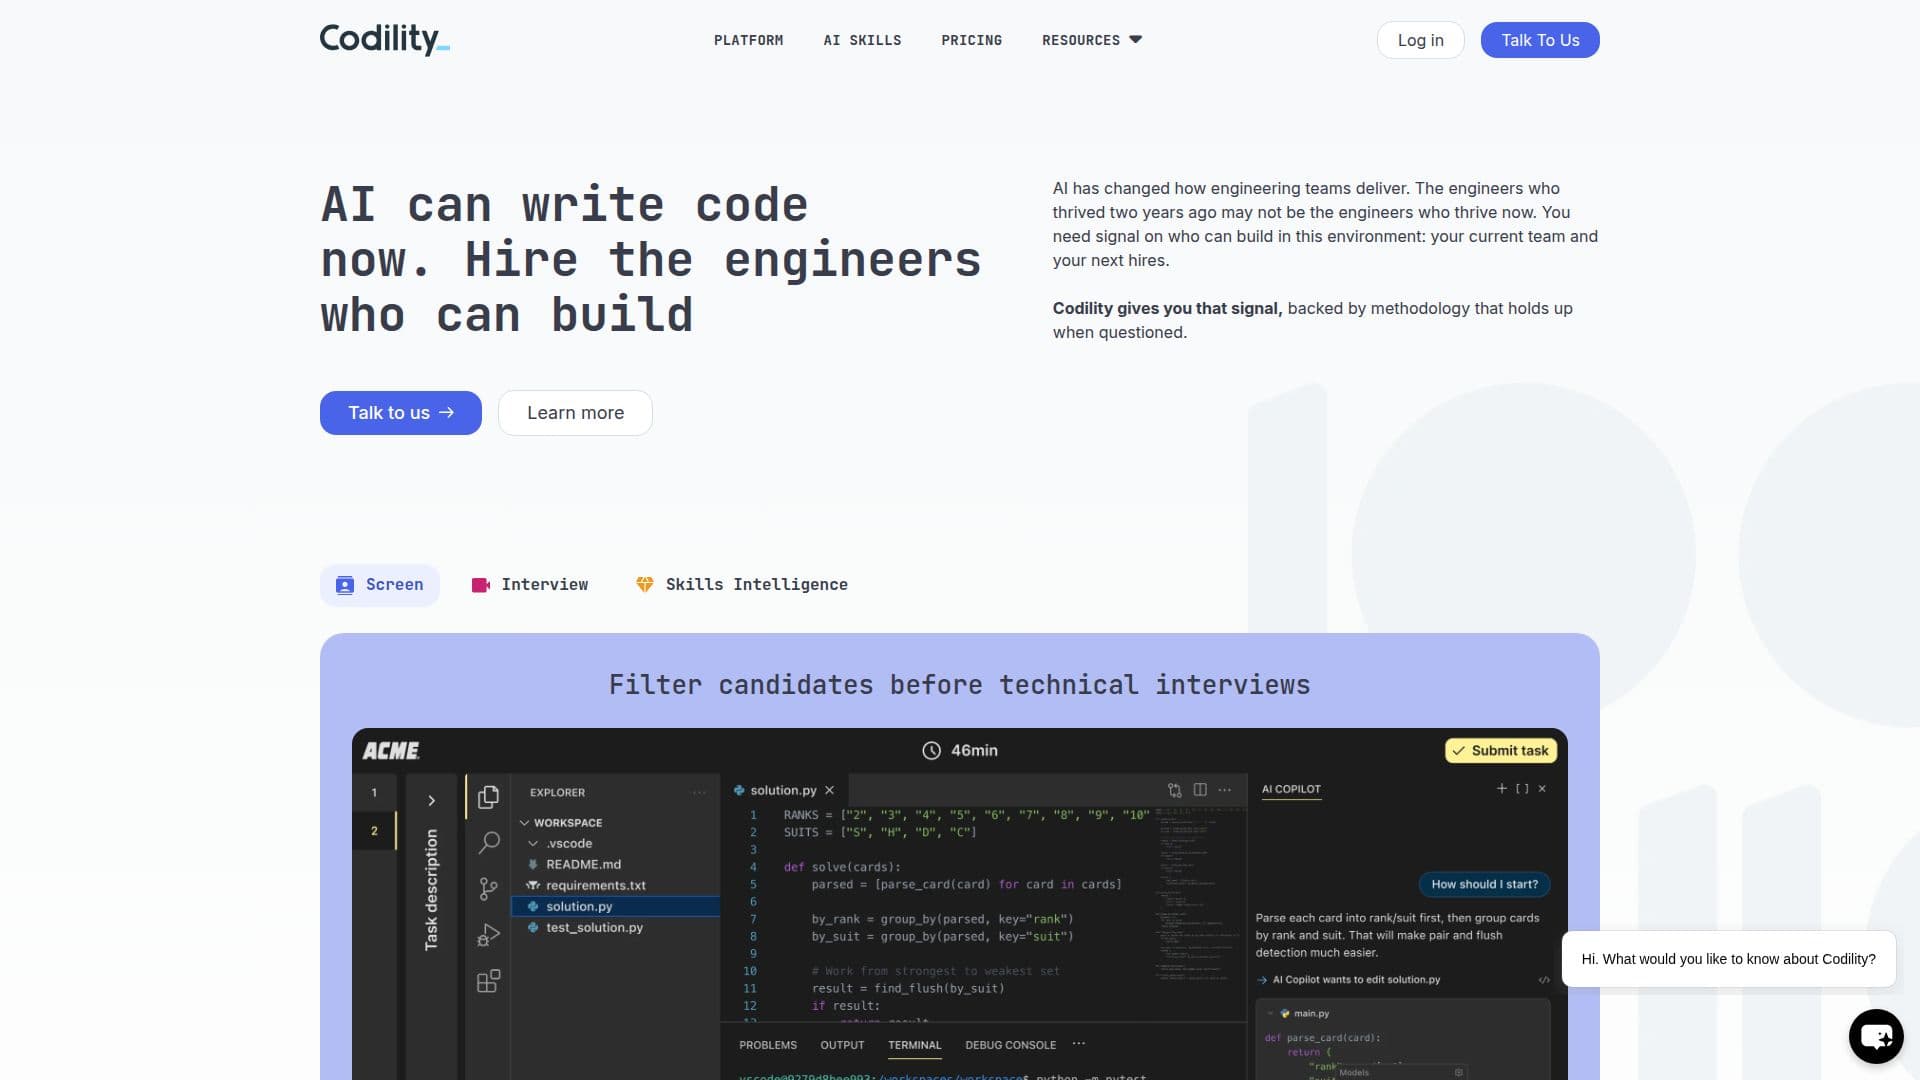Expand the Task description side panel chevron
1920x1080 pixels.
point(431,801)
